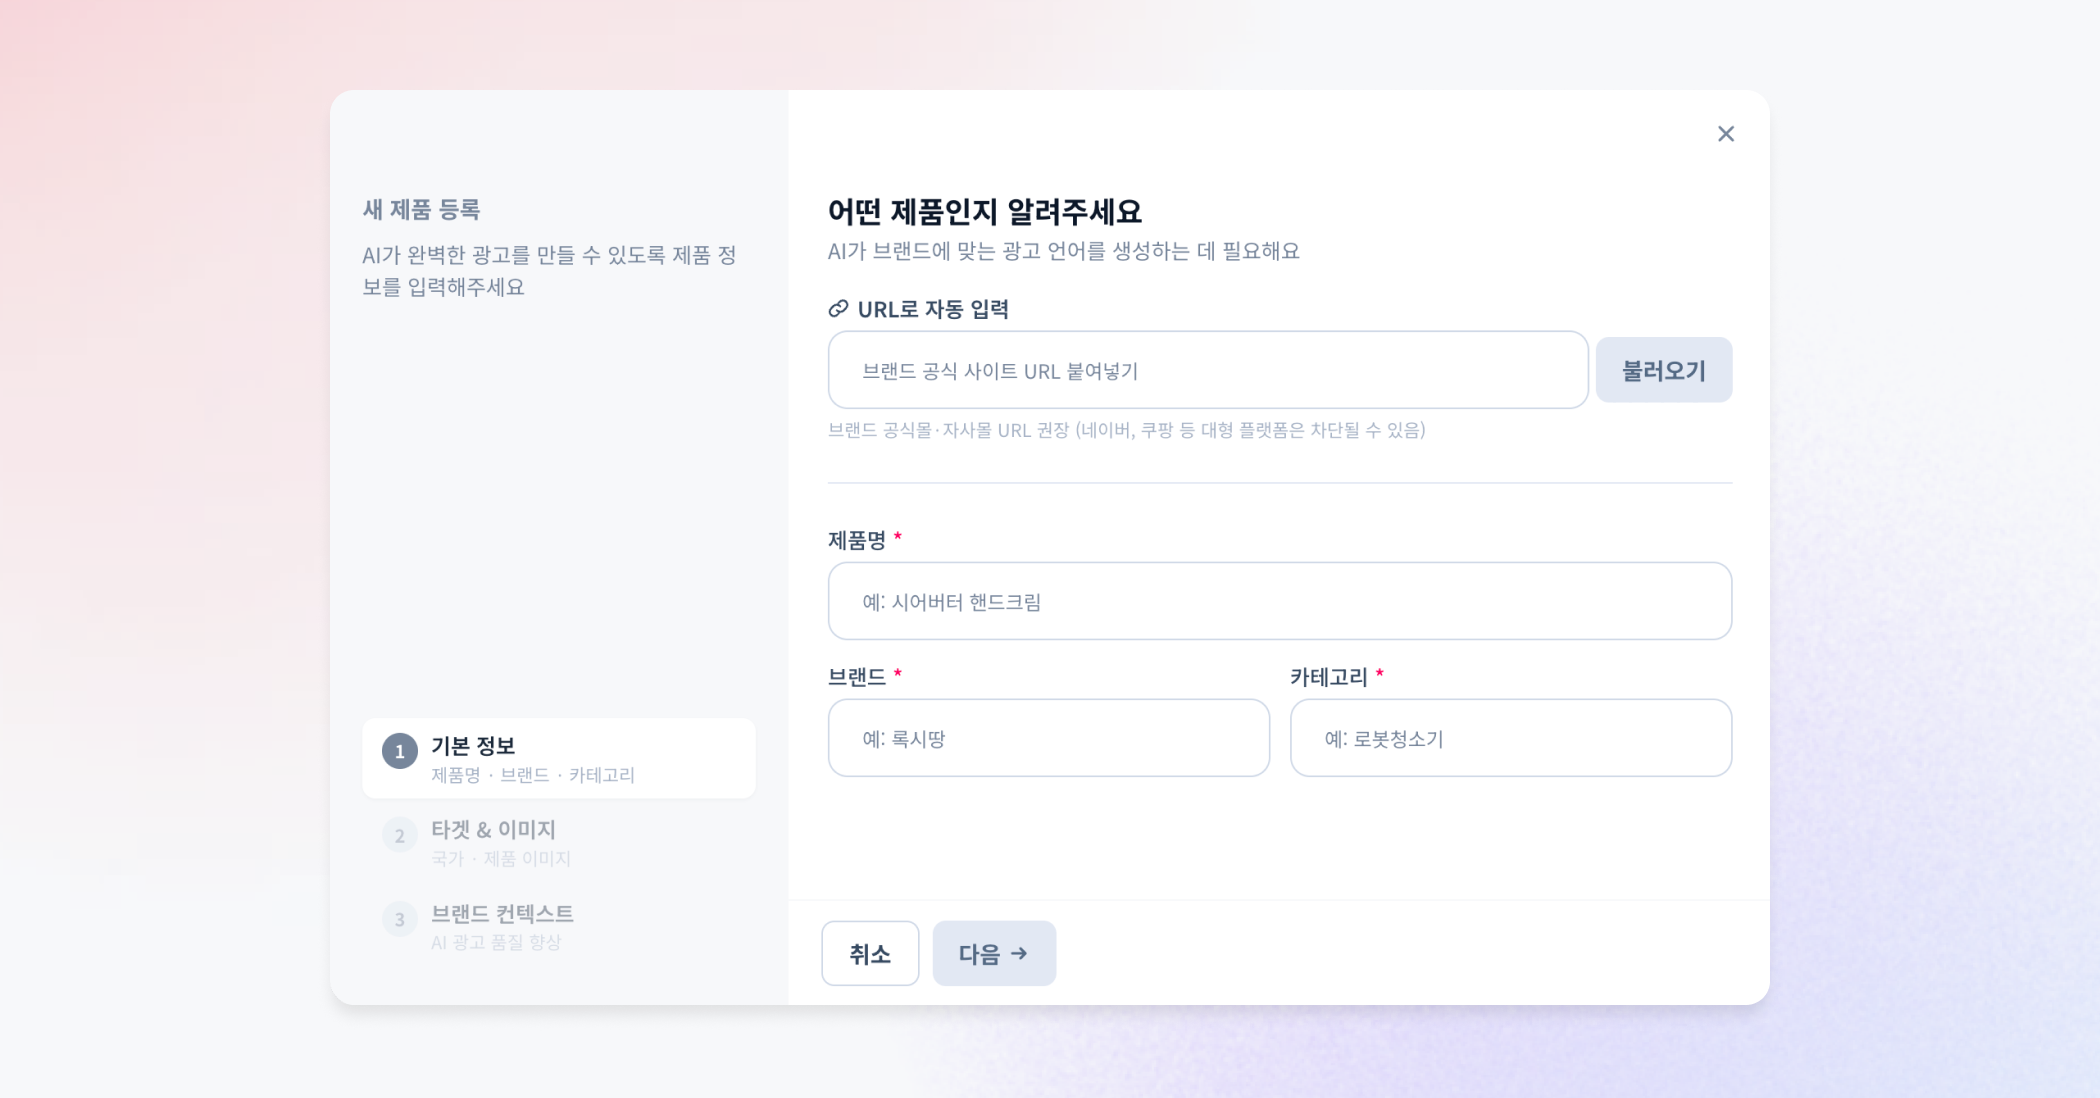Viewport: 2100px width, 1098px height.
Task: Click the 불러오기 button
Action: (x=1663, y=370)
